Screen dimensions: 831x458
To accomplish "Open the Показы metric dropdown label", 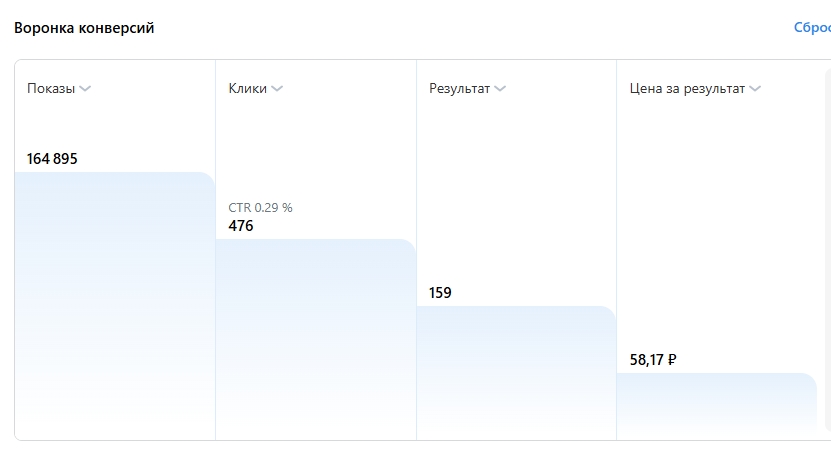I will [51, 89].
